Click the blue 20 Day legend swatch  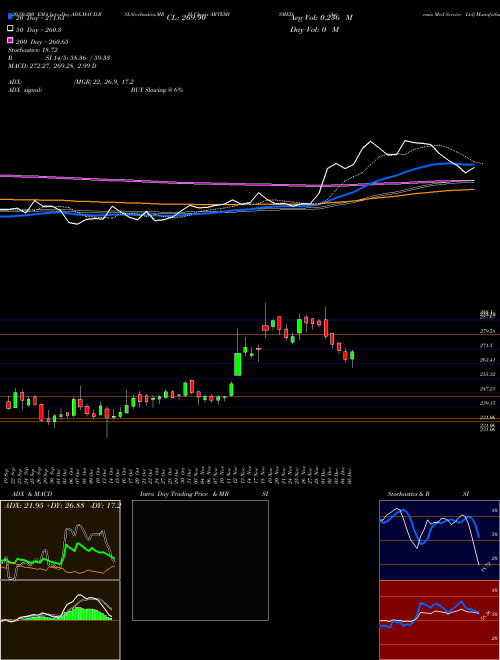click(10, 17)
